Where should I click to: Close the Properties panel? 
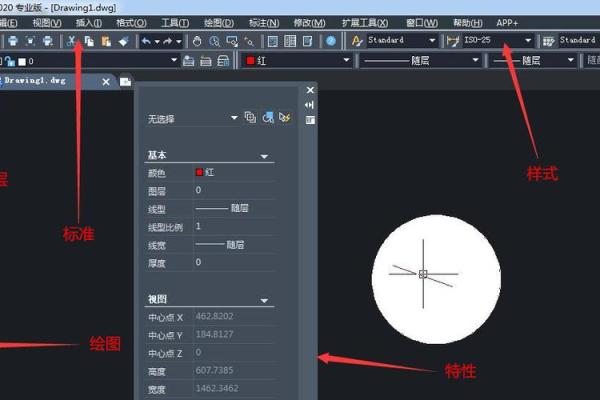[x=310, y=90]
